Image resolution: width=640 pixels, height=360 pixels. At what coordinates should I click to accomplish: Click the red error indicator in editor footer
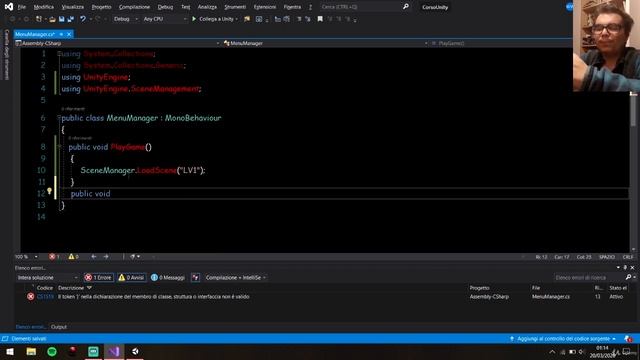click(54, 257)
